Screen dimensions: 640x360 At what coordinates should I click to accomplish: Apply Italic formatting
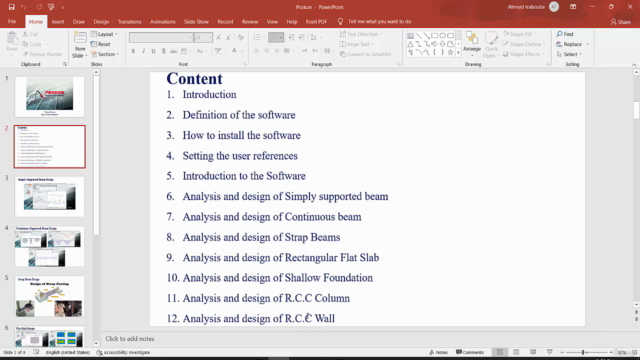[143, 51]
